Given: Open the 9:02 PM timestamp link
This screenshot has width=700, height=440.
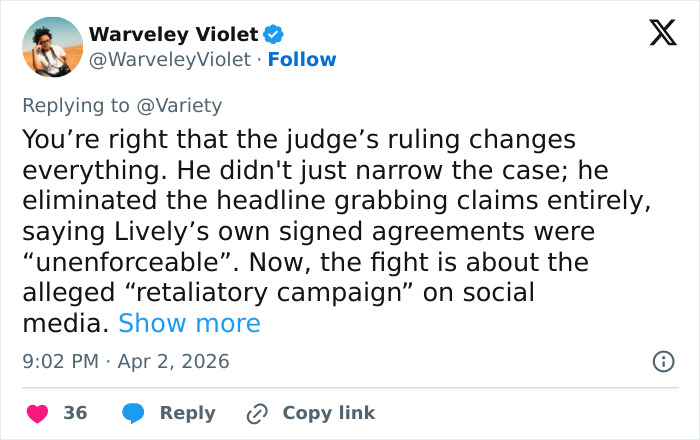Looking at the screenshot, I should [x=58, y=361].
